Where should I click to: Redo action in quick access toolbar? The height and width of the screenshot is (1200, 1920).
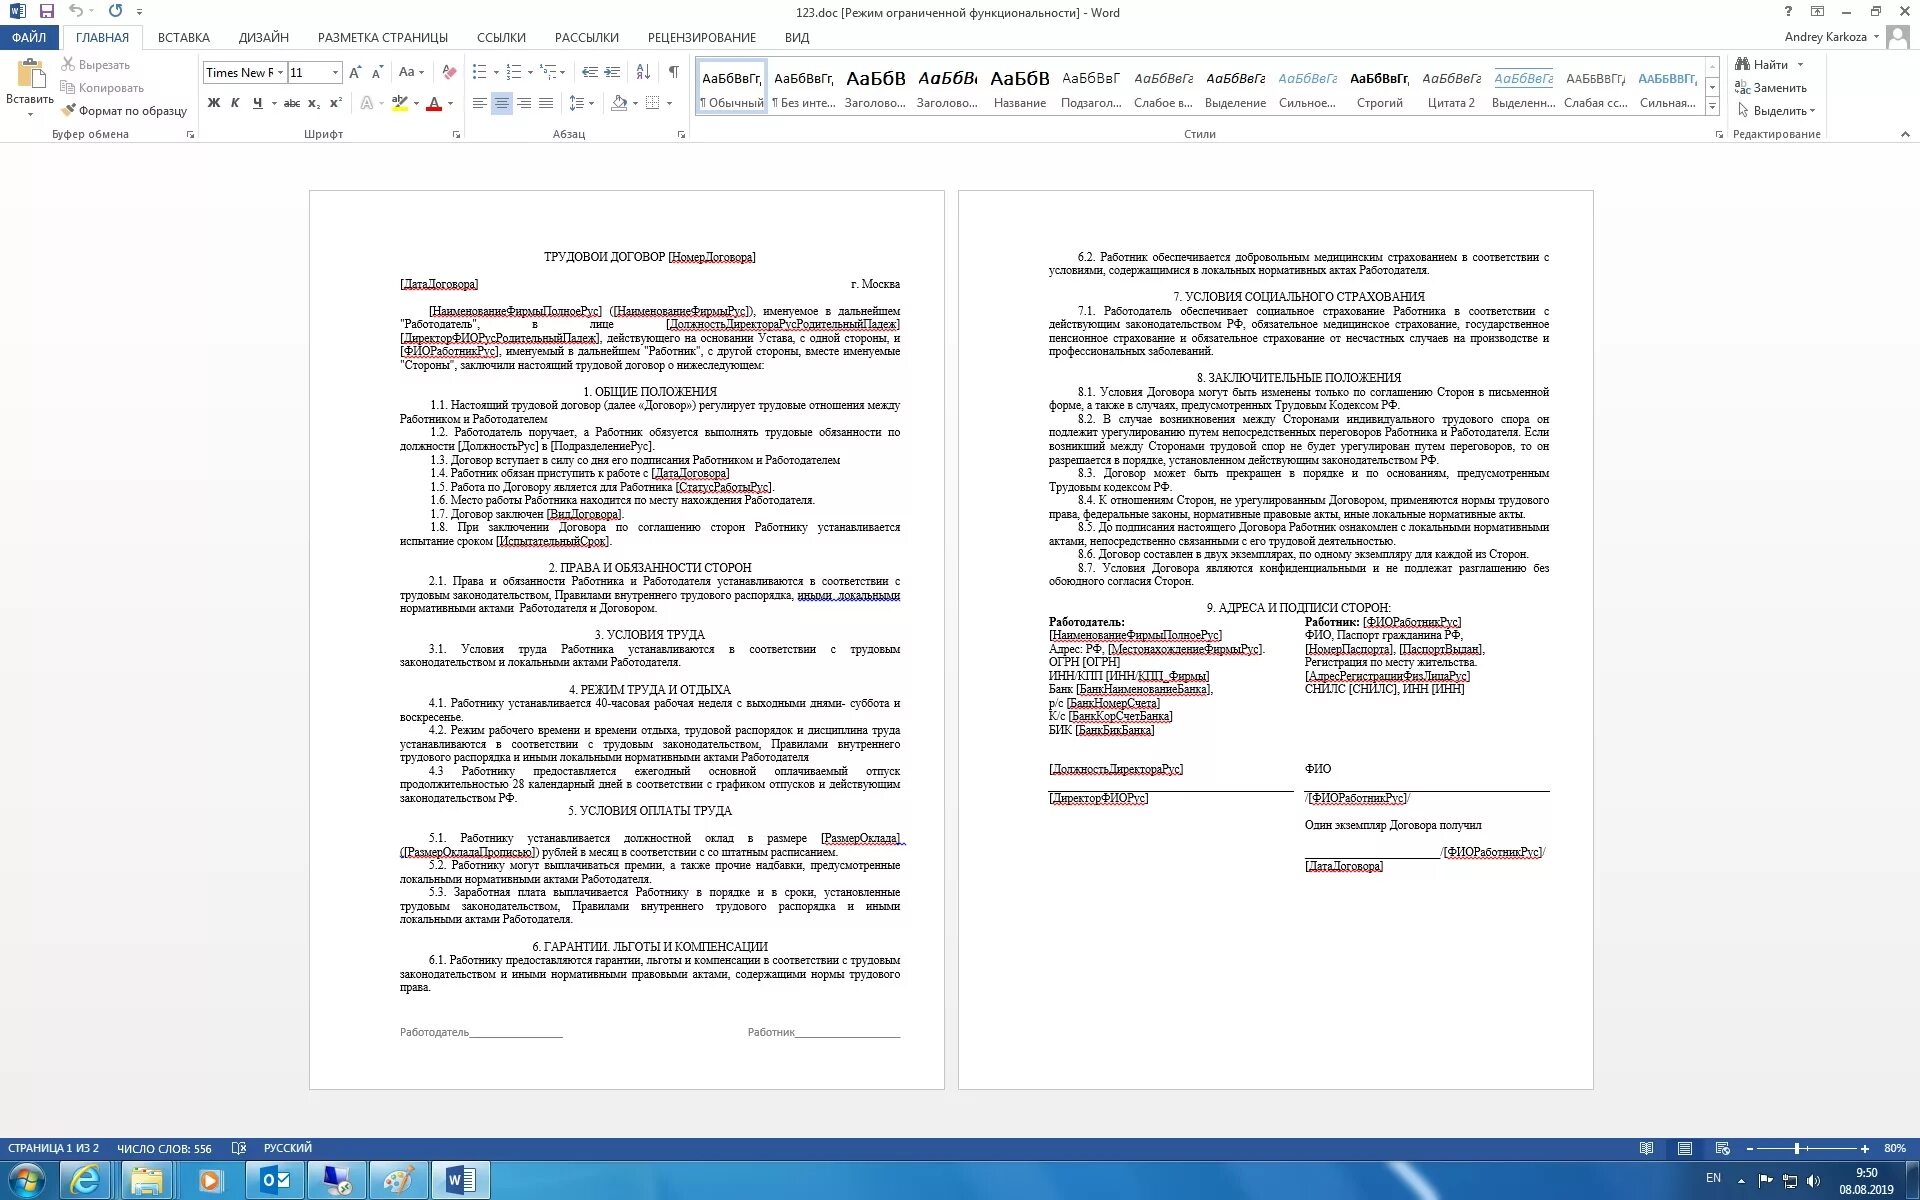115,11
